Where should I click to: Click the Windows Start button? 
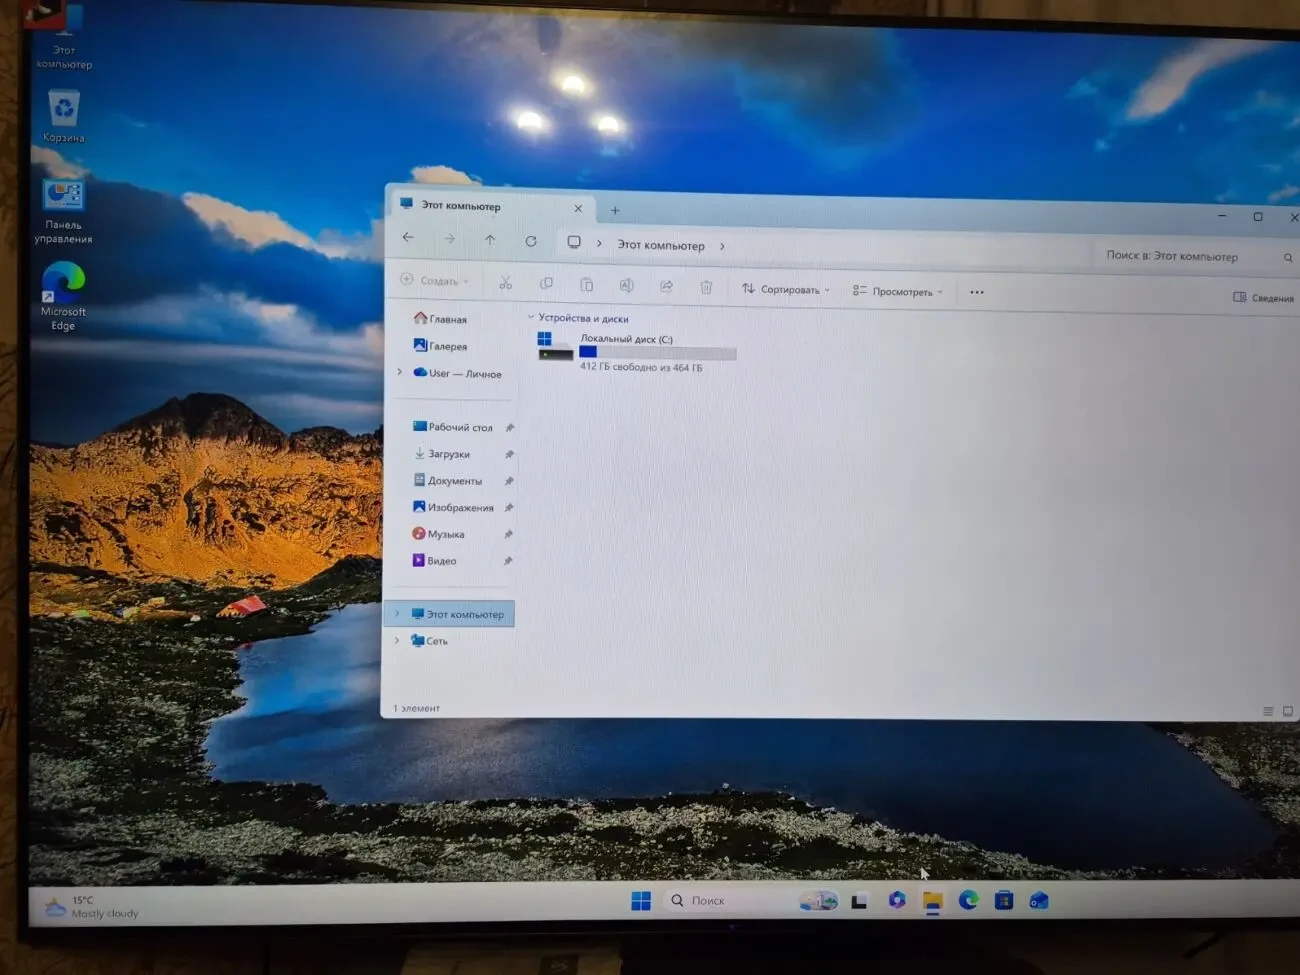641,901
